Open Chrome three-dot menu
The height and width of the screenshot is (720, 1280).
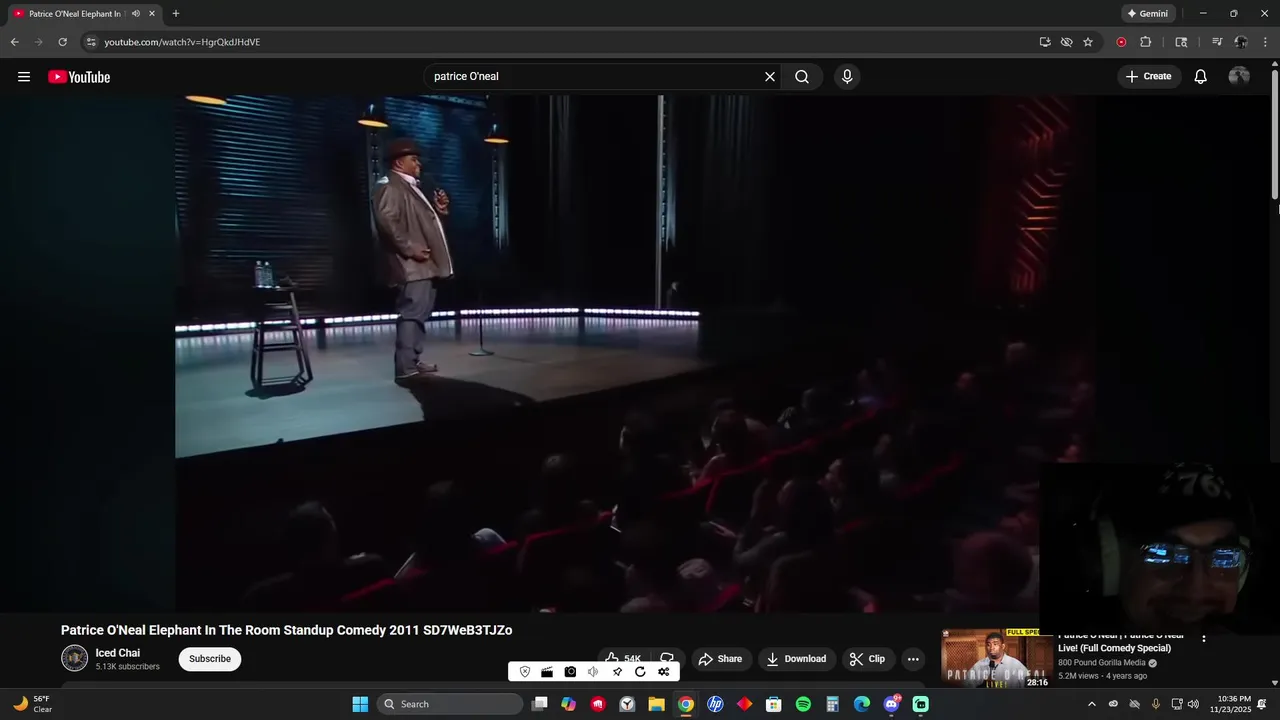pyautogui.click(x=1265, y=42)
